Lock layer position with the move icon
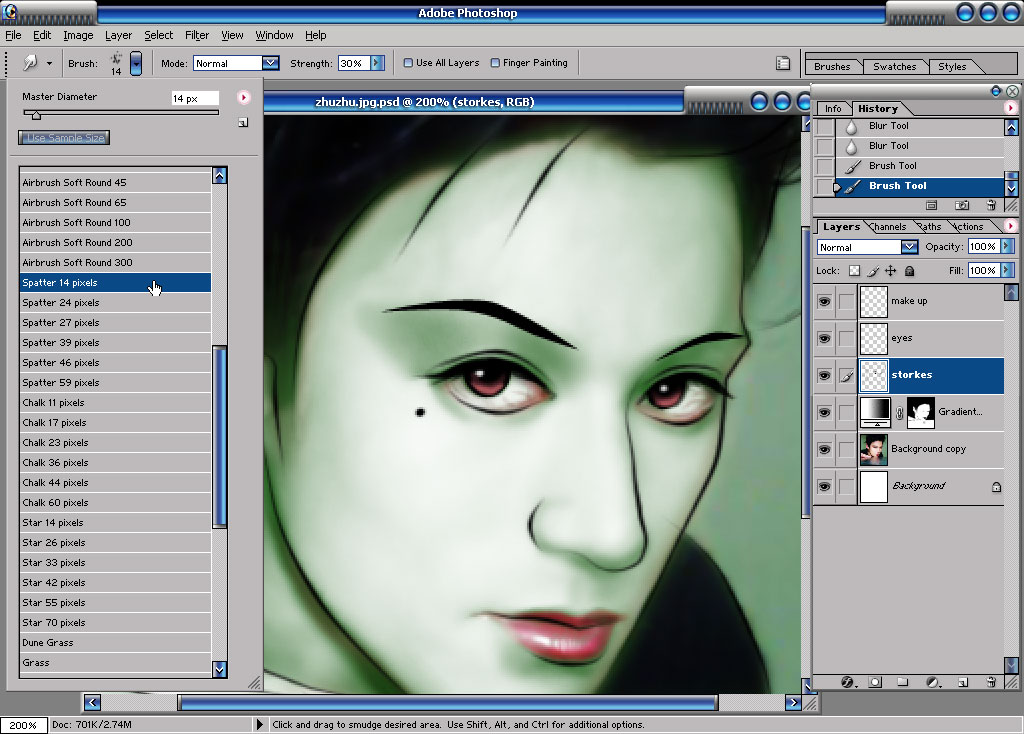This screenshot has height=734, width=1024. pyautogui.click(x=891, y=270)
